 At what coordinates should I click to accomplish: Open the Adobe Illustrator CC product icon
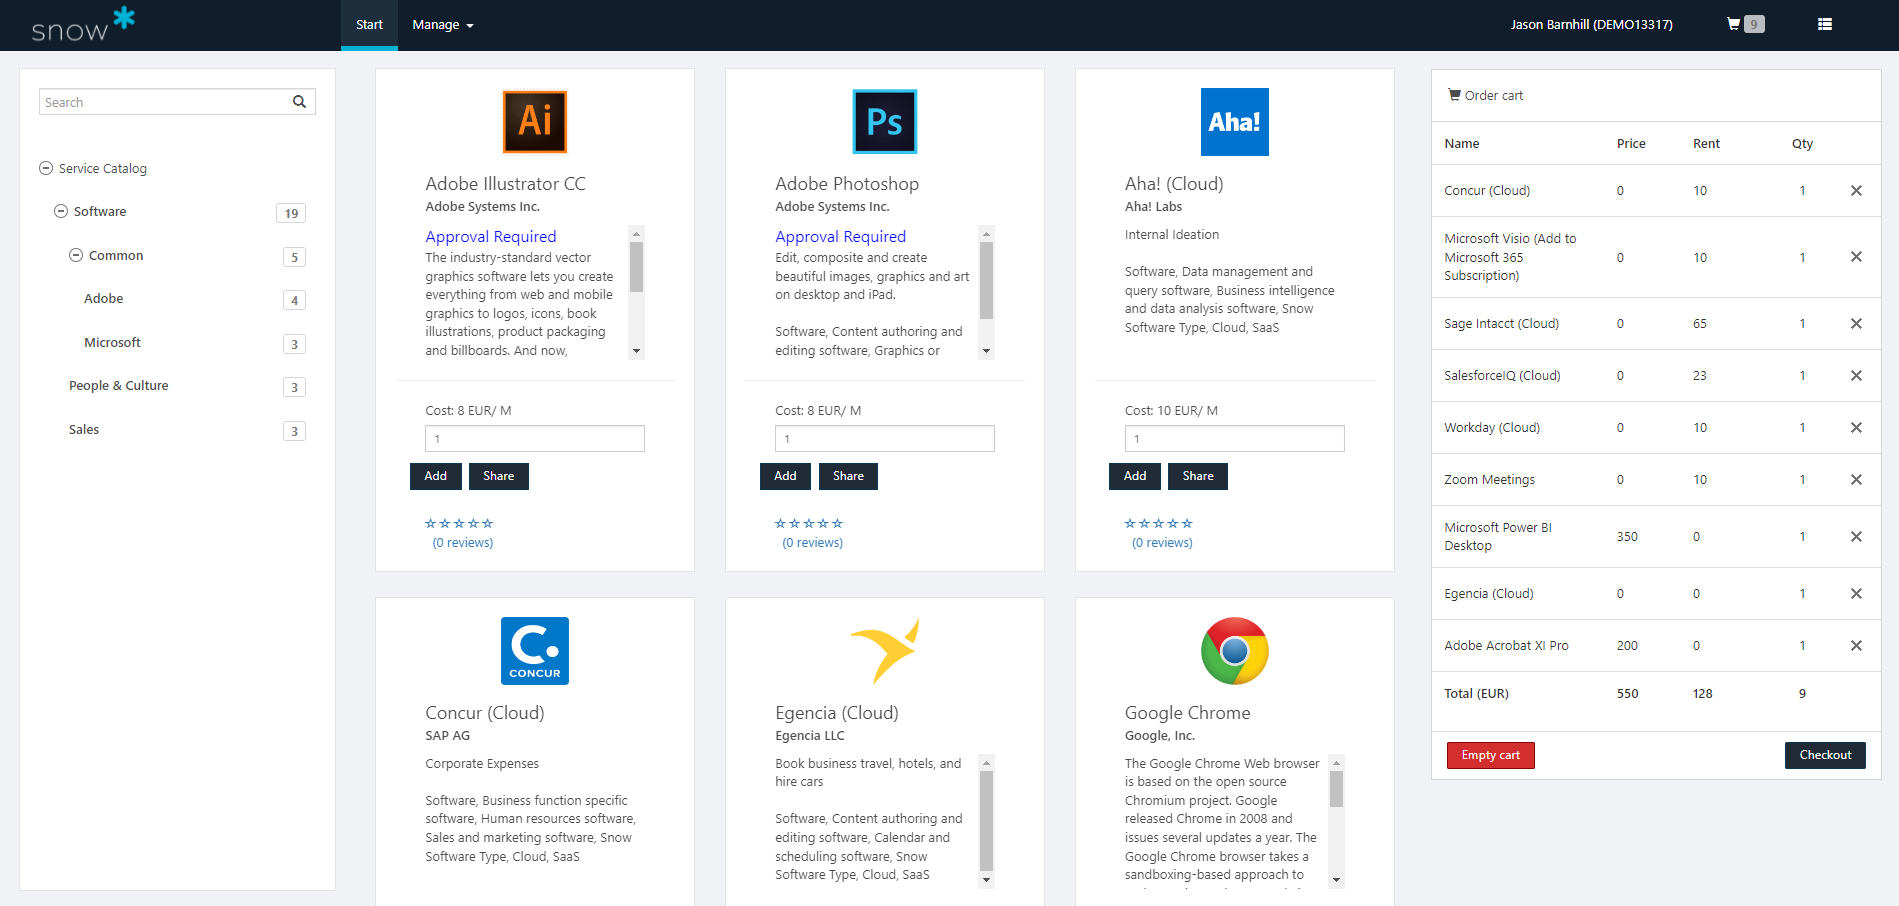535,122
